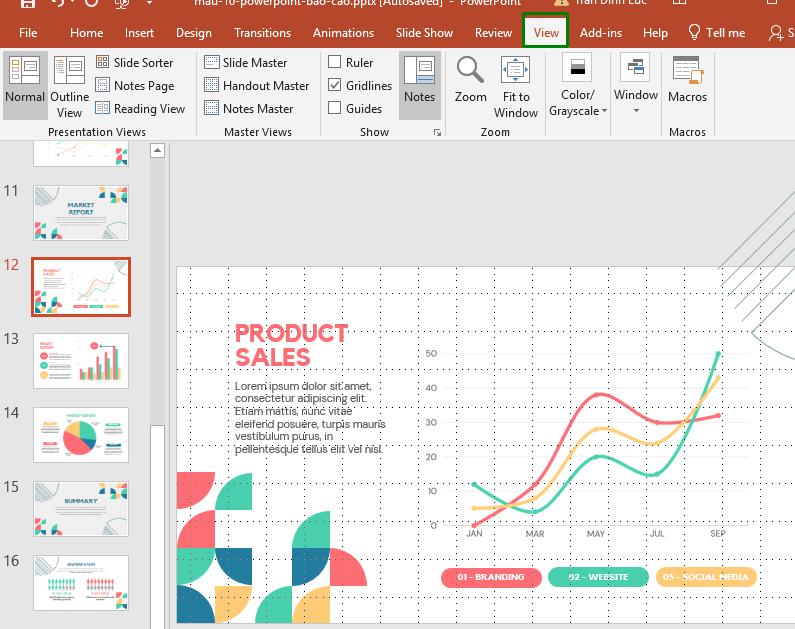Open the Add-ins tab
This screenshot has height=629, width=795.
tap(600, 33)
